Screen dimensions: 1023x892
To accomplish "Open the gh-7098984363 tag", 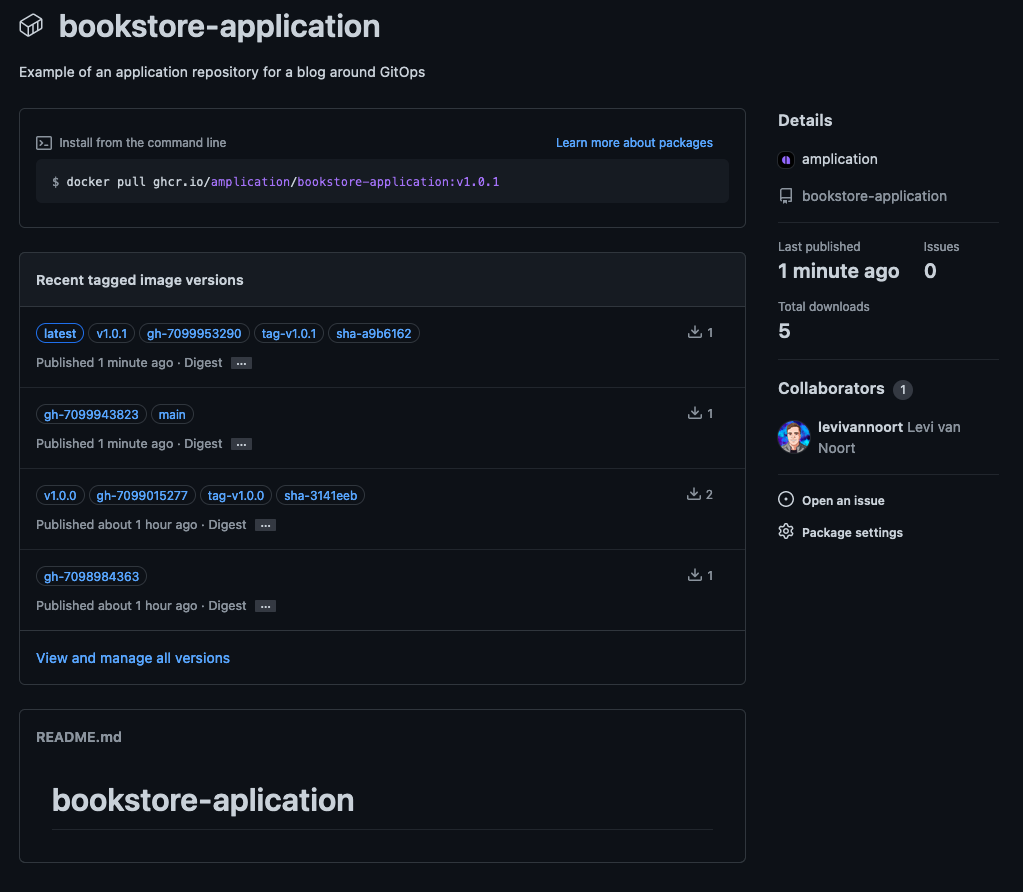I will coord(91,576).
